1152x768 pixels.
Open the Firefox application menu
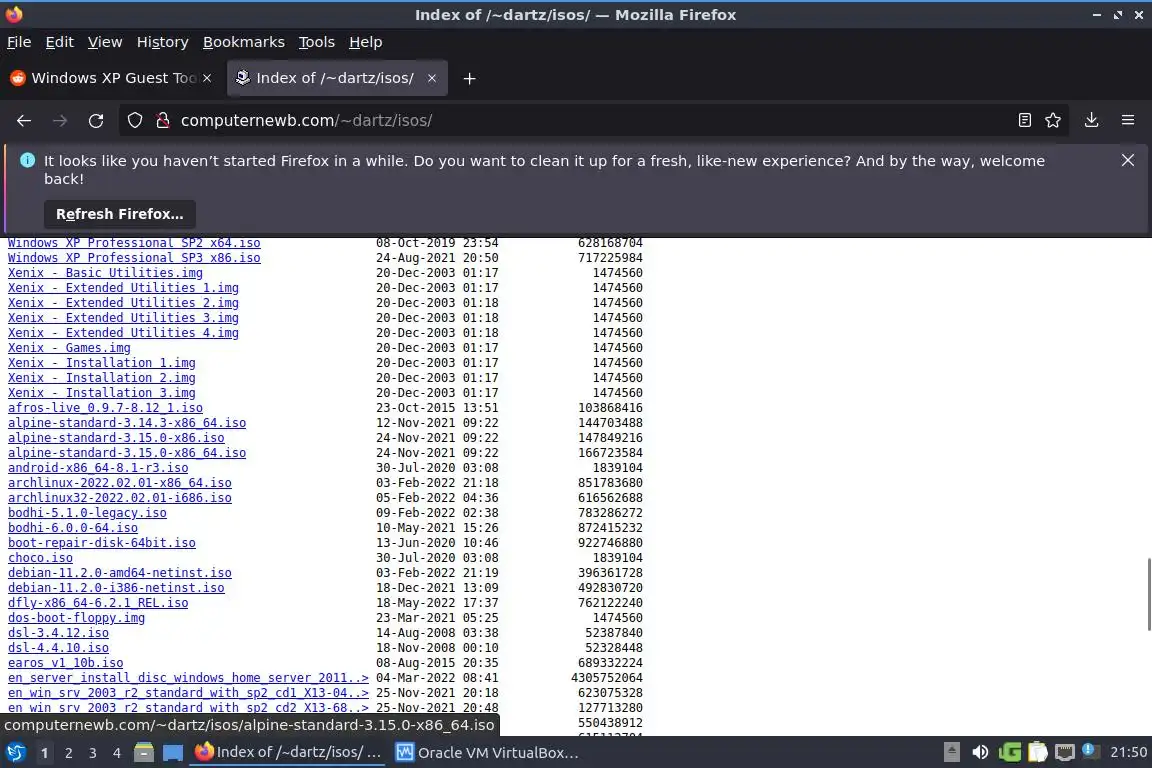(x=1128, y=121)
